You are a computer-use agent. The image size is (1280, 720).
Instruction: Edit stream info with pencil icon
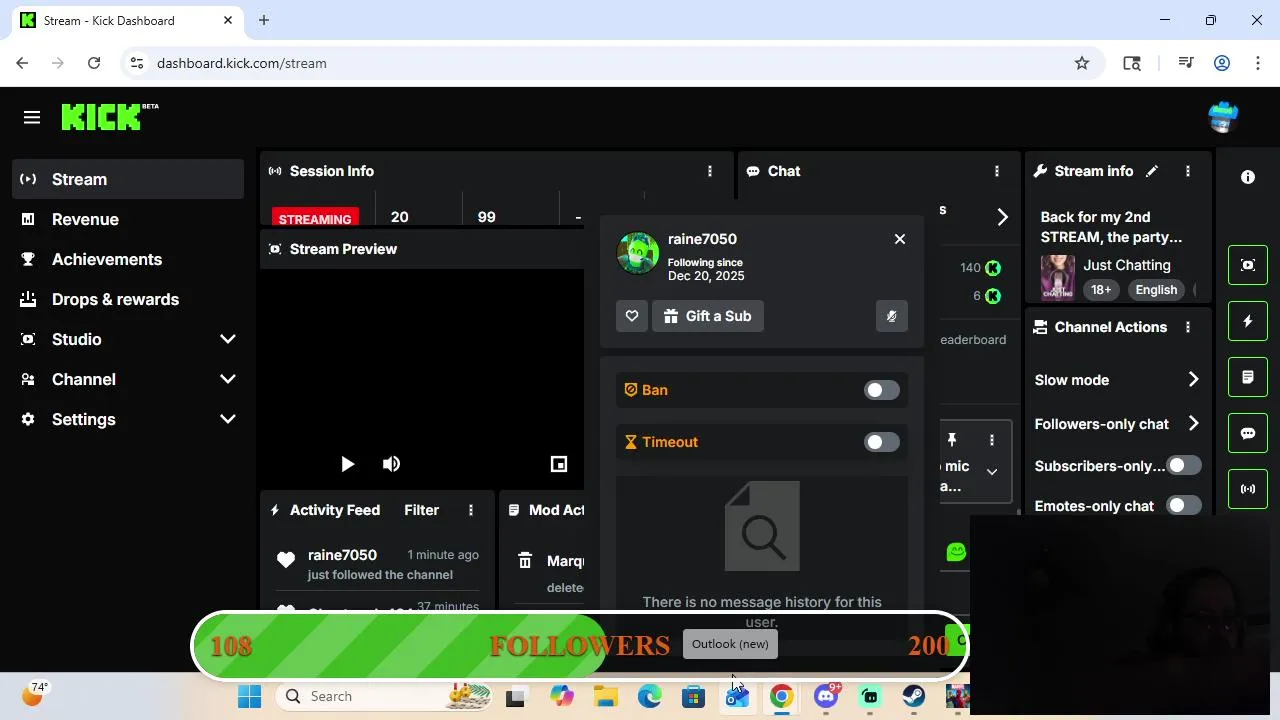point(1152,171)
